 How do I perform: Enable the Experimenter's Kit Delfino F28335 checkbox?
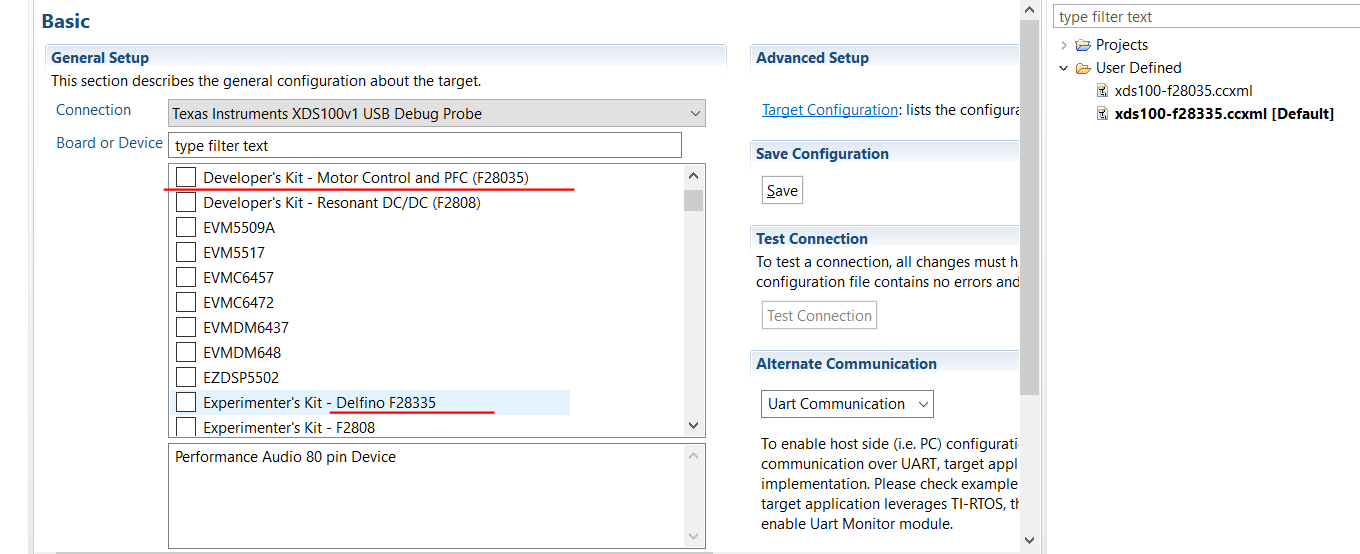[x=186, y=402]
